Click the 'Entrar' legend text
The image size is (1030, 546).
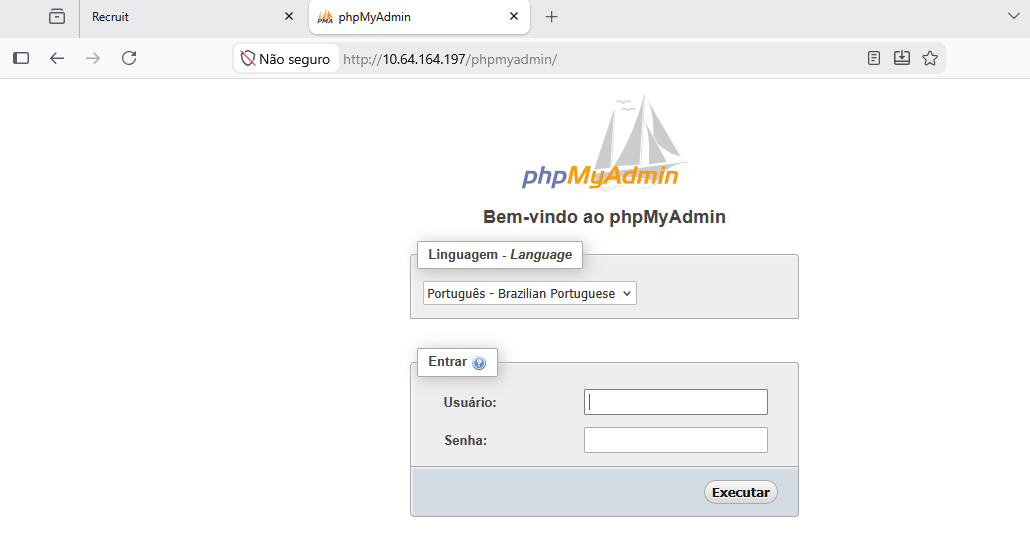click(x=447, y=361)
